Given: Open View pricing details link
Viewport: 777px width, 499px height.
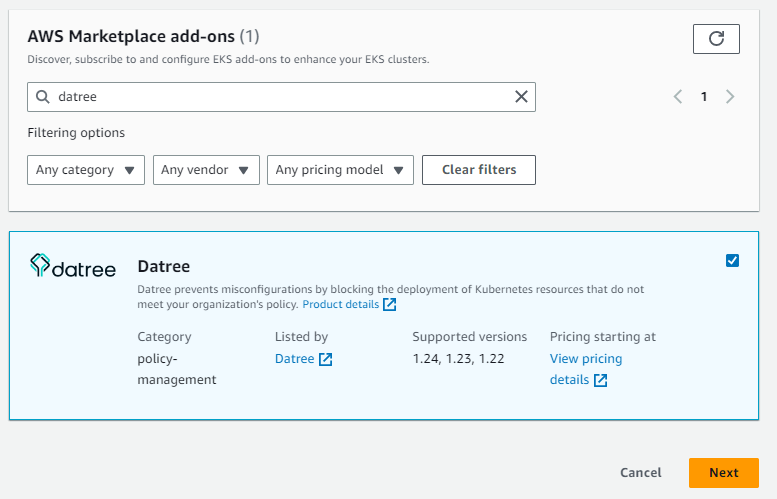Looking at the screenshot, I should [586, 369].
